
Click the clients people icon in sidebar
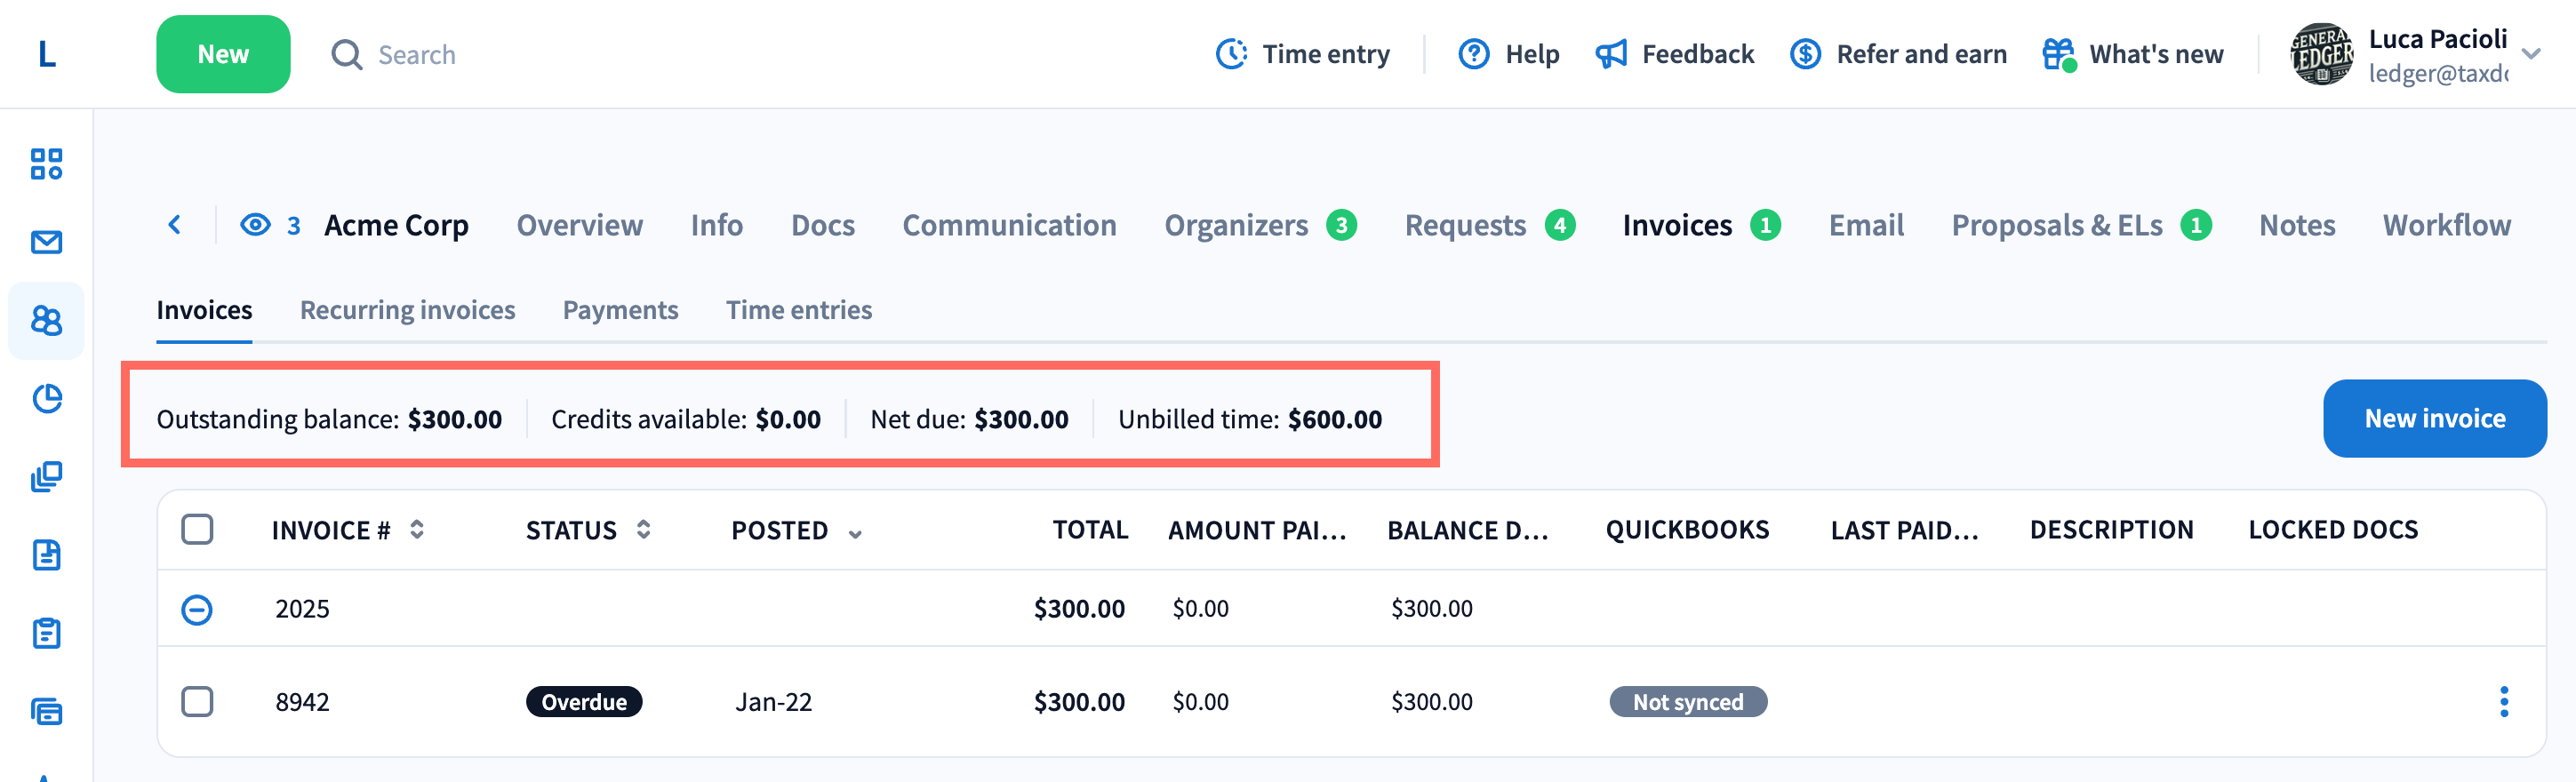pos(46,321)
